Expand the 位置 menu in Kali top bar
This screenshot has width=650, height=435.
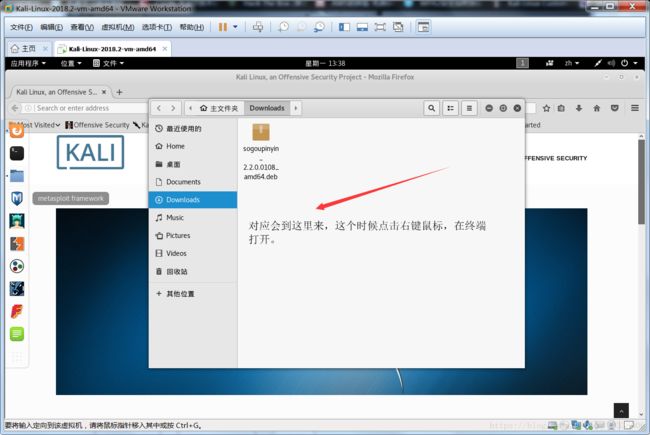(71, 63)
